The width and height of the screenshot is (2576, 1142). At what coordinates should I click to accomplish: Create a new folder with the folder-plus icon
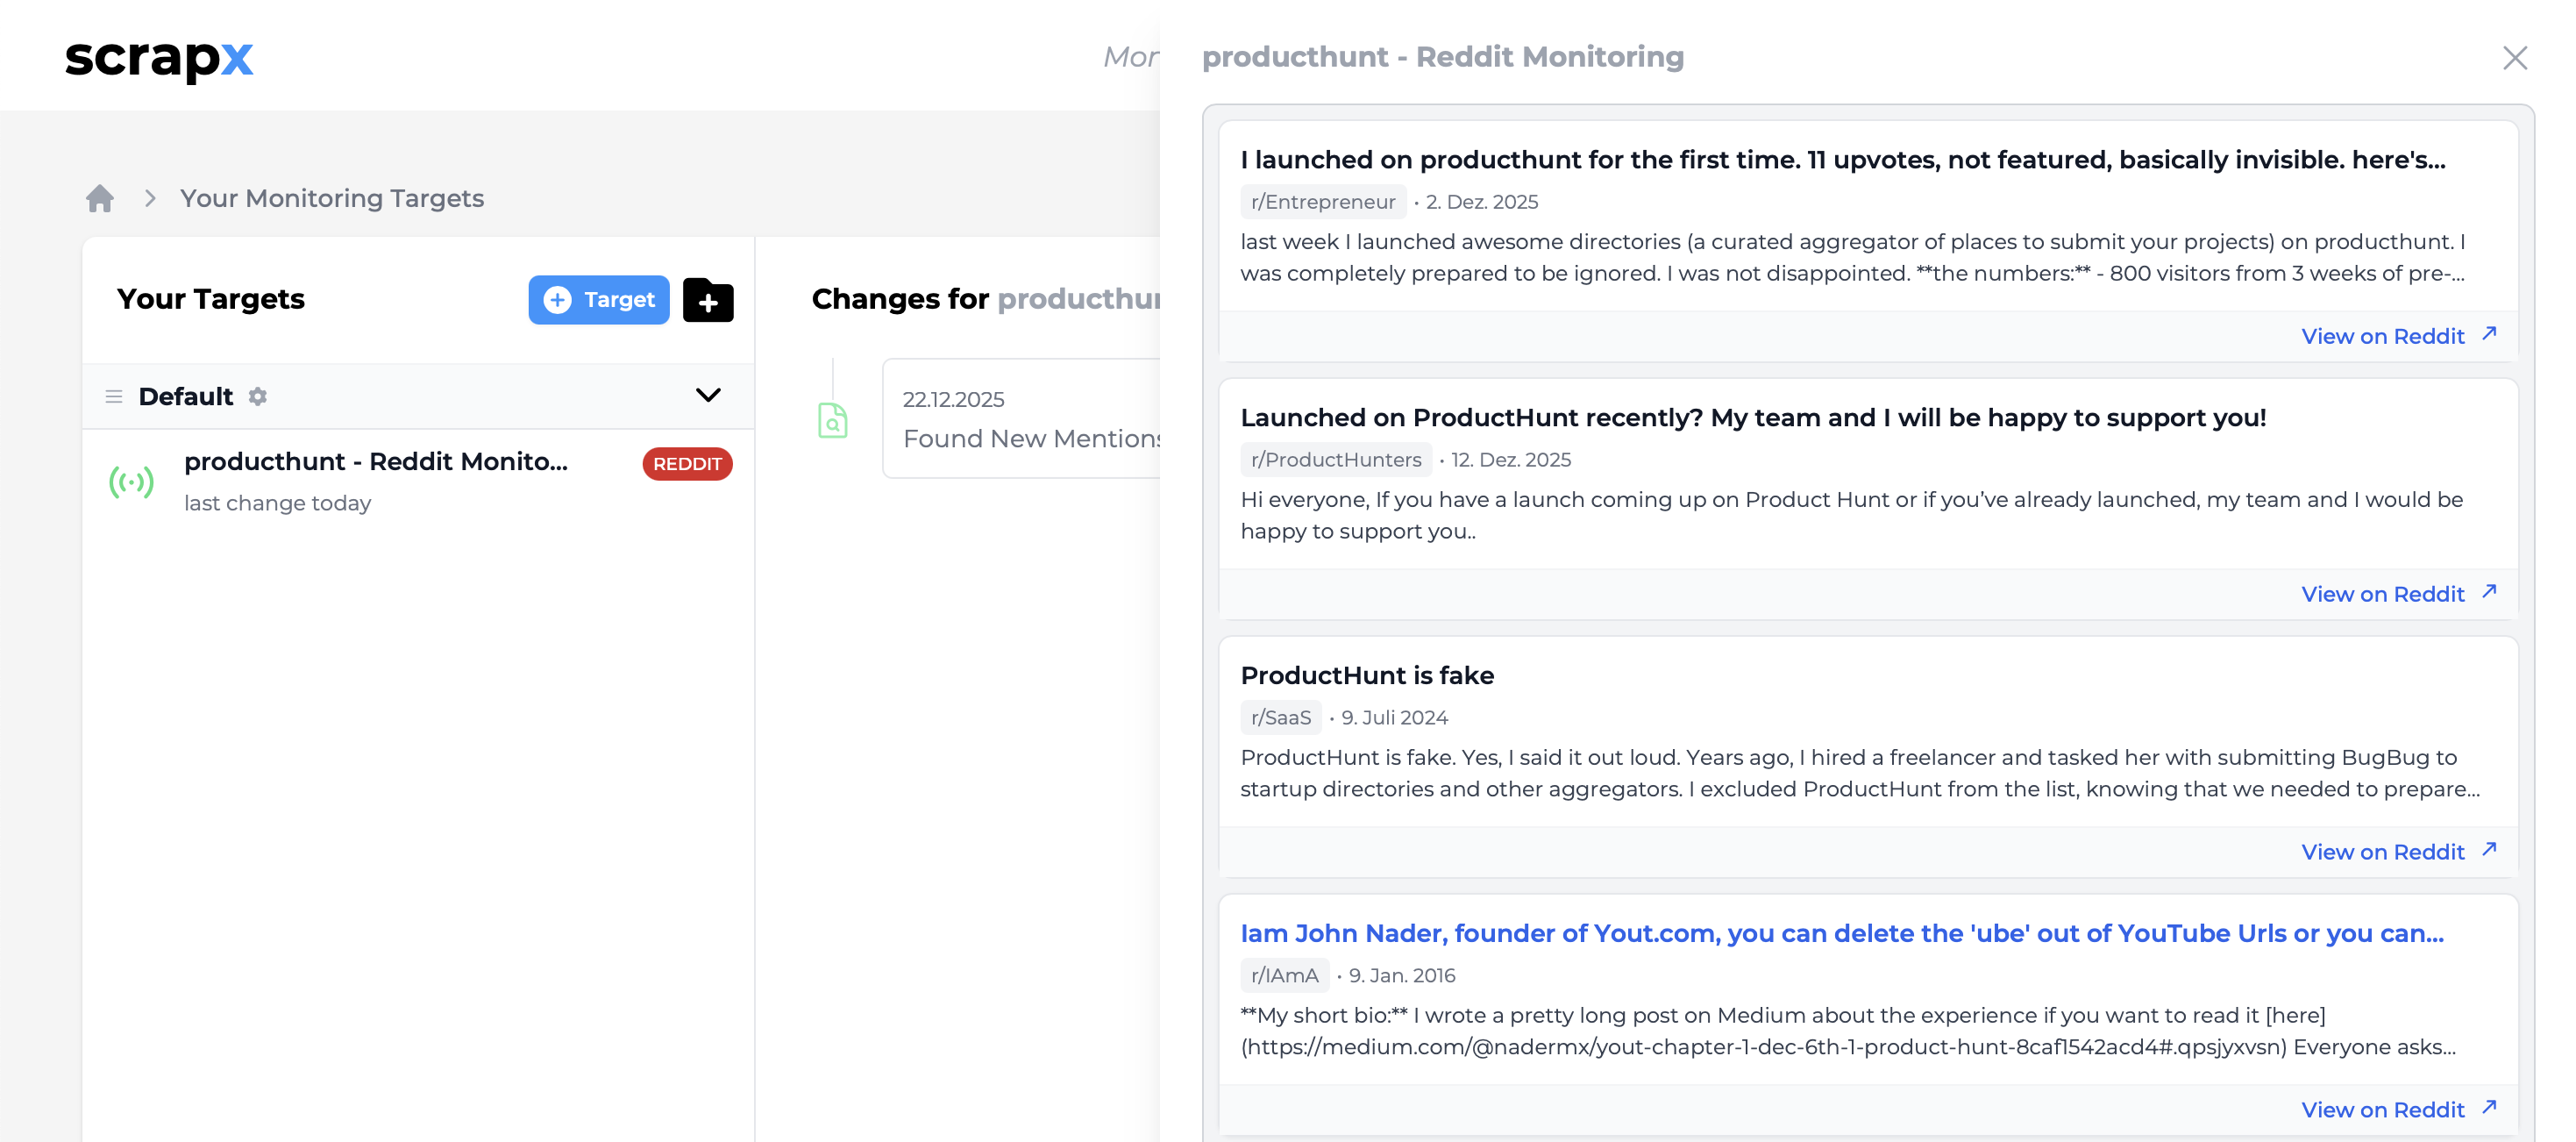(708, 300)
